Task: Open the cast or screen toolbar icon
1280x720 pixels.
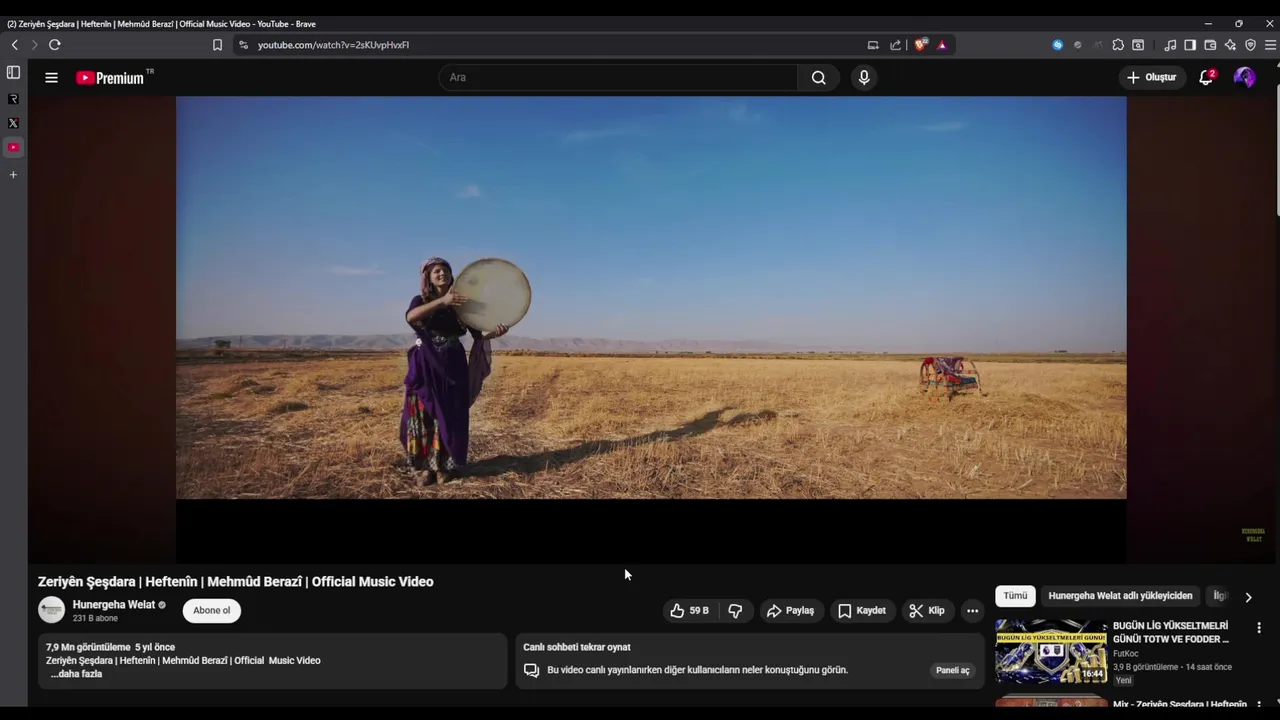Action: (x=873, y=45)
